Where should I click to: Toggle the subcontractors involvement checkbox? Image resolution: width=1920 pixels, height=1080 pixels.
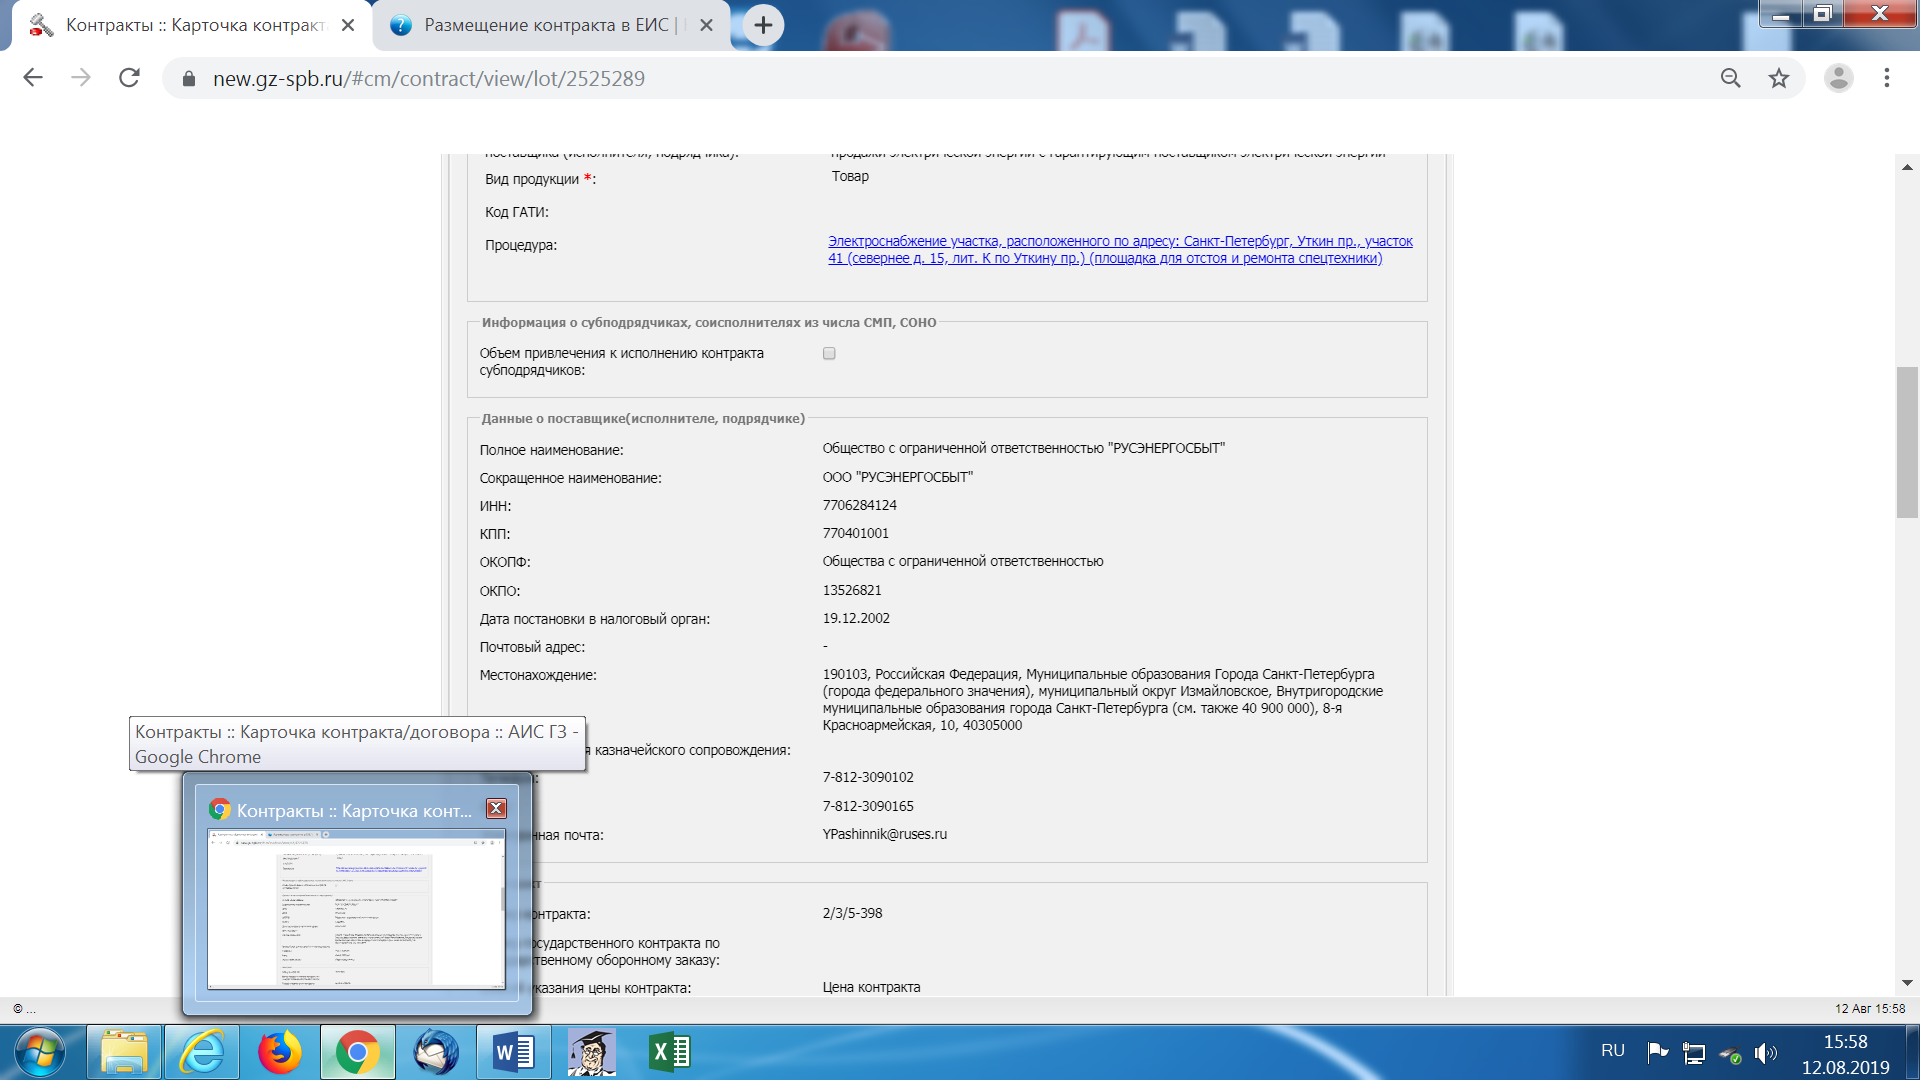tap(829, 353)
